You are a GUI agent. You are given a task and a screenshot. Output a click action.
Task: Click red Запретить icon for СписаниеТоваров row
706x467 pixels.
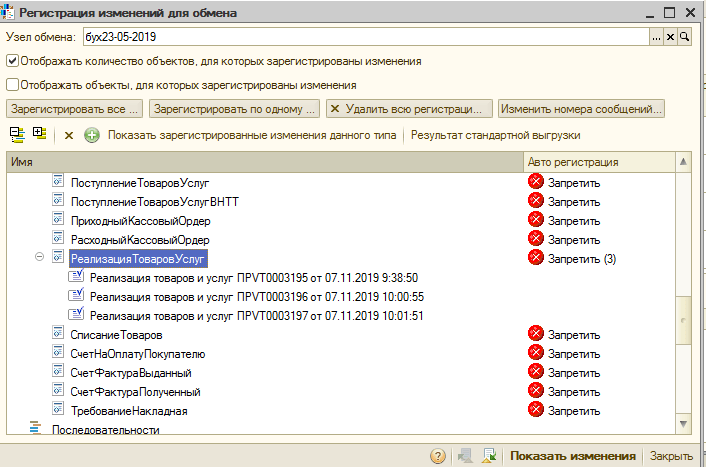536,334
